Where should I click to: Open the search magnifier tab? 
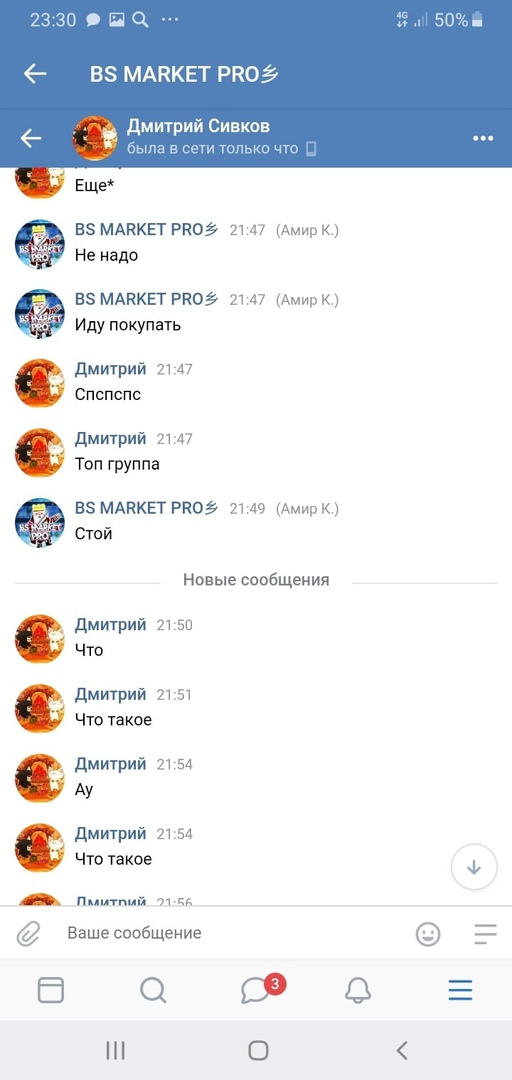(x=153, y=990)
